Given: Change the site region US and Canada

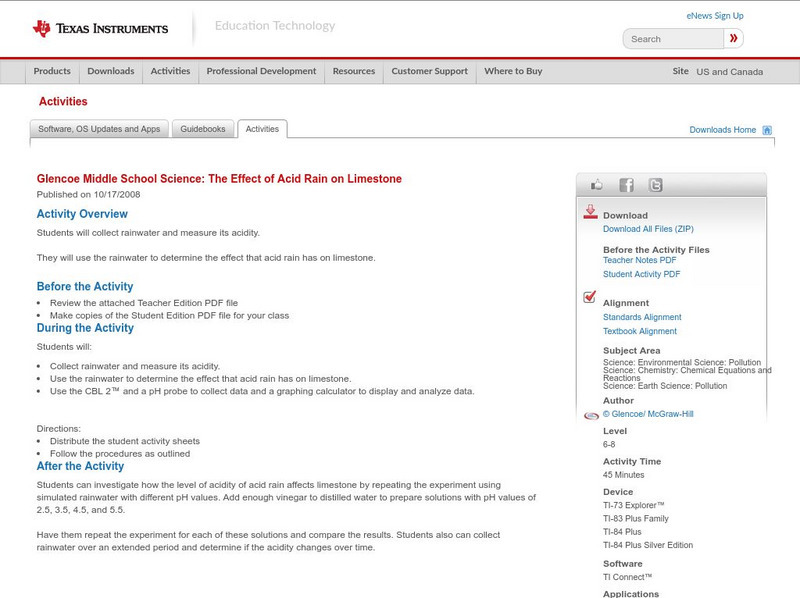Looking at the screenshot, I should (x=730, y=72).
